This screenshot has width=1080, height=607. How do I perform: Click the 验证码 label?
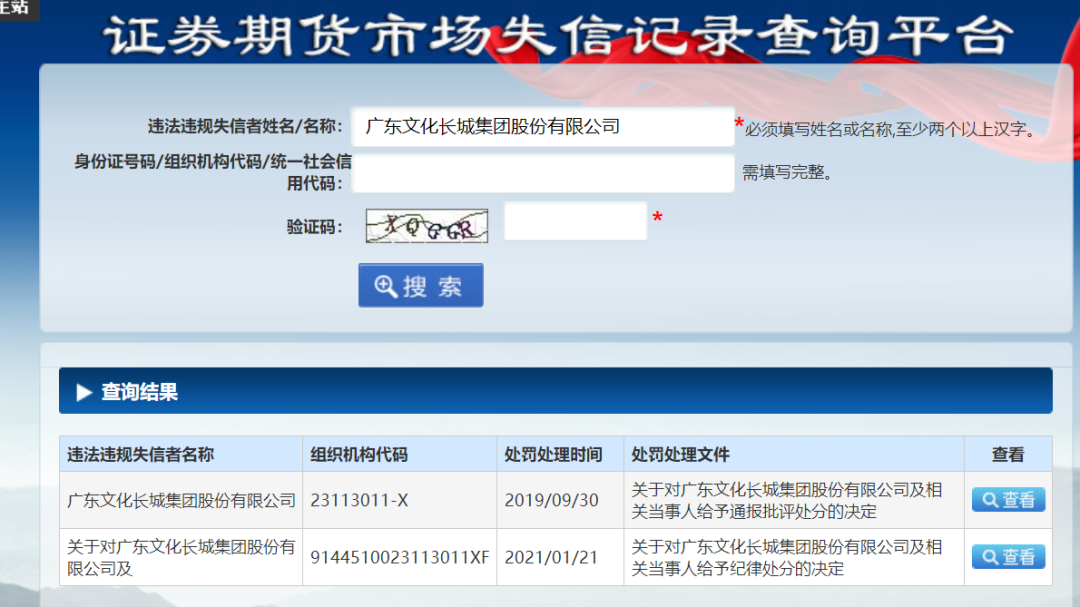tap(314, 227)
